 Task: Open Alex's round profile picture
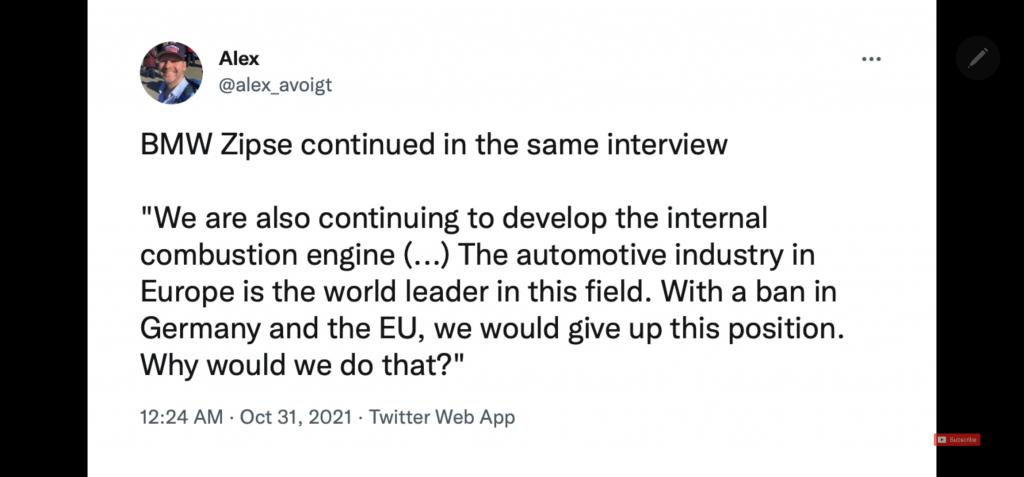[x=171, y=73]
